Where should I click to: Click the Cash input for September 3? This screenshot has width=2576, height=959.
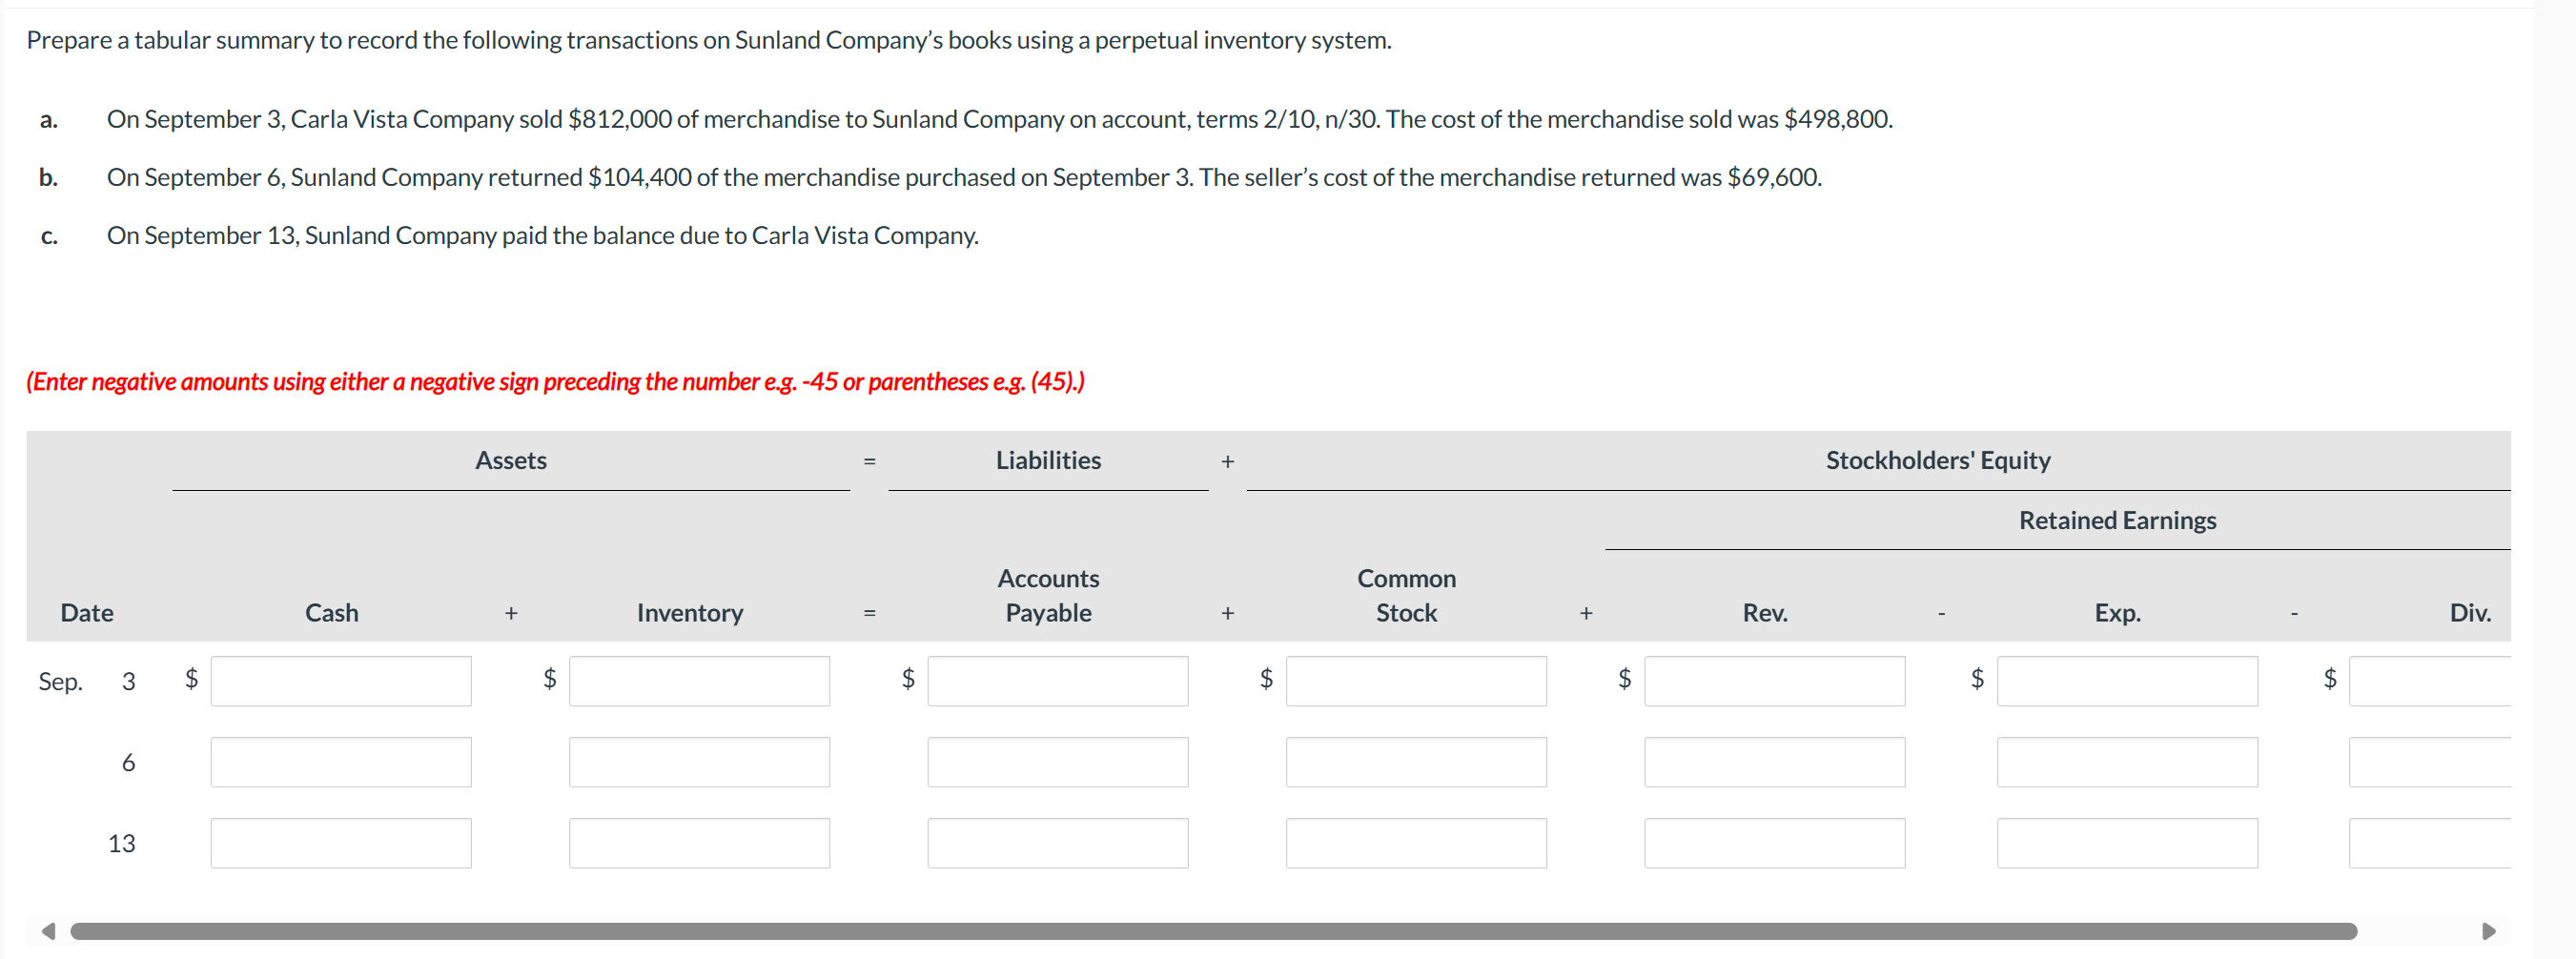coord(340,680)
